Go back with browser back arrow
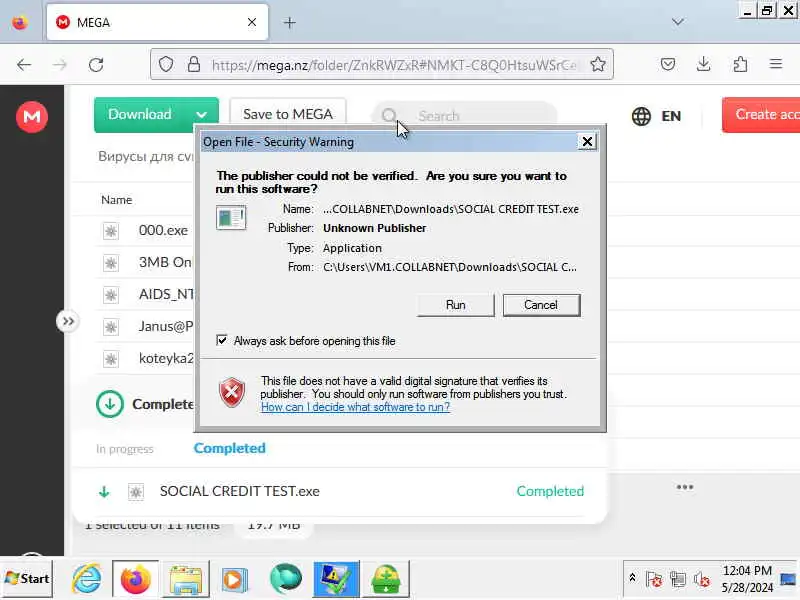This screenshot has height=600, width=800. tap(24, 65)
